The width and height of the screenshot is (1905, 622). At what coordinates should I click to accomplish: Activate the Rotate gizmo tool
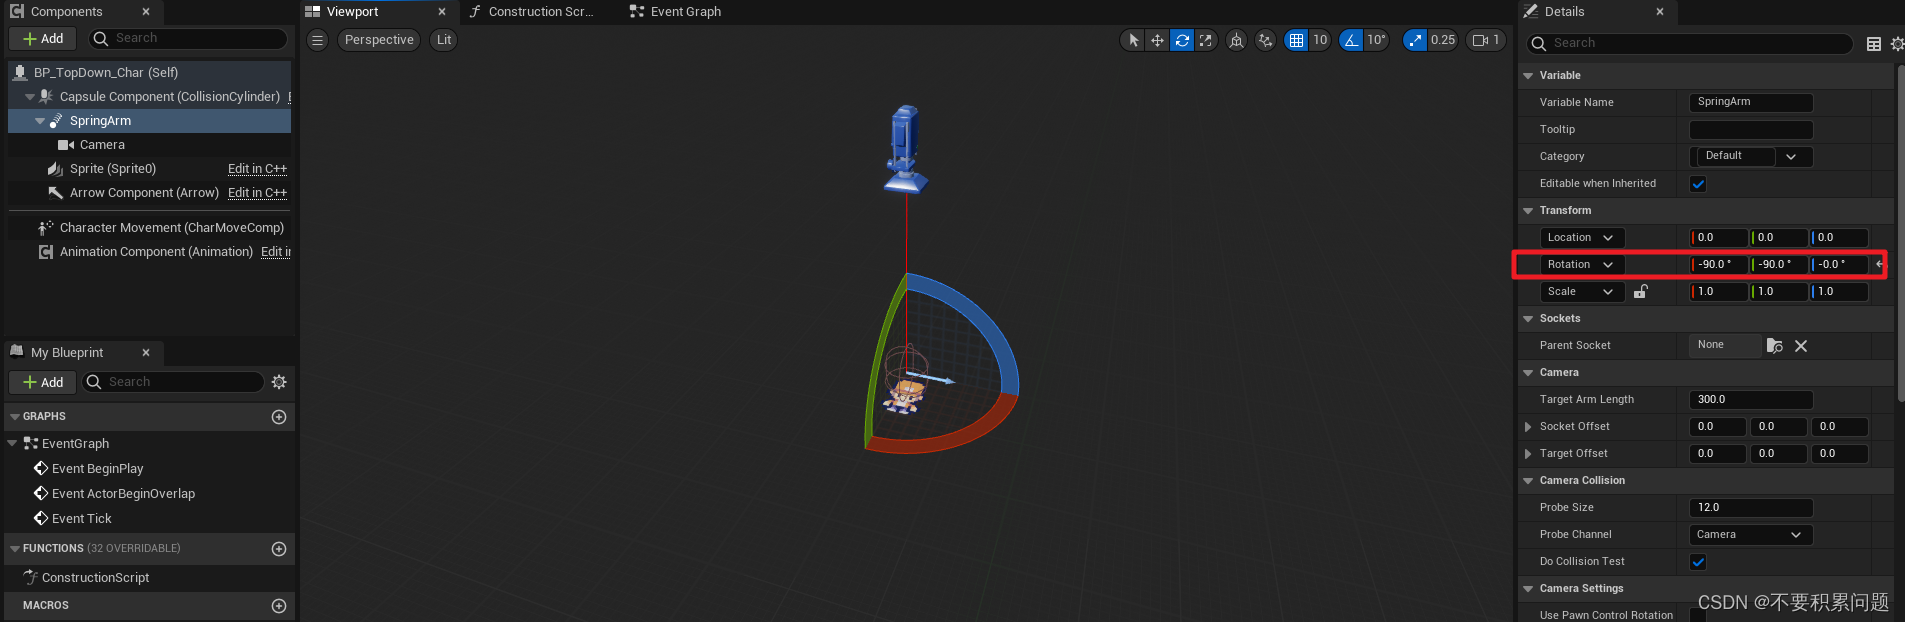pos(1182,40)
